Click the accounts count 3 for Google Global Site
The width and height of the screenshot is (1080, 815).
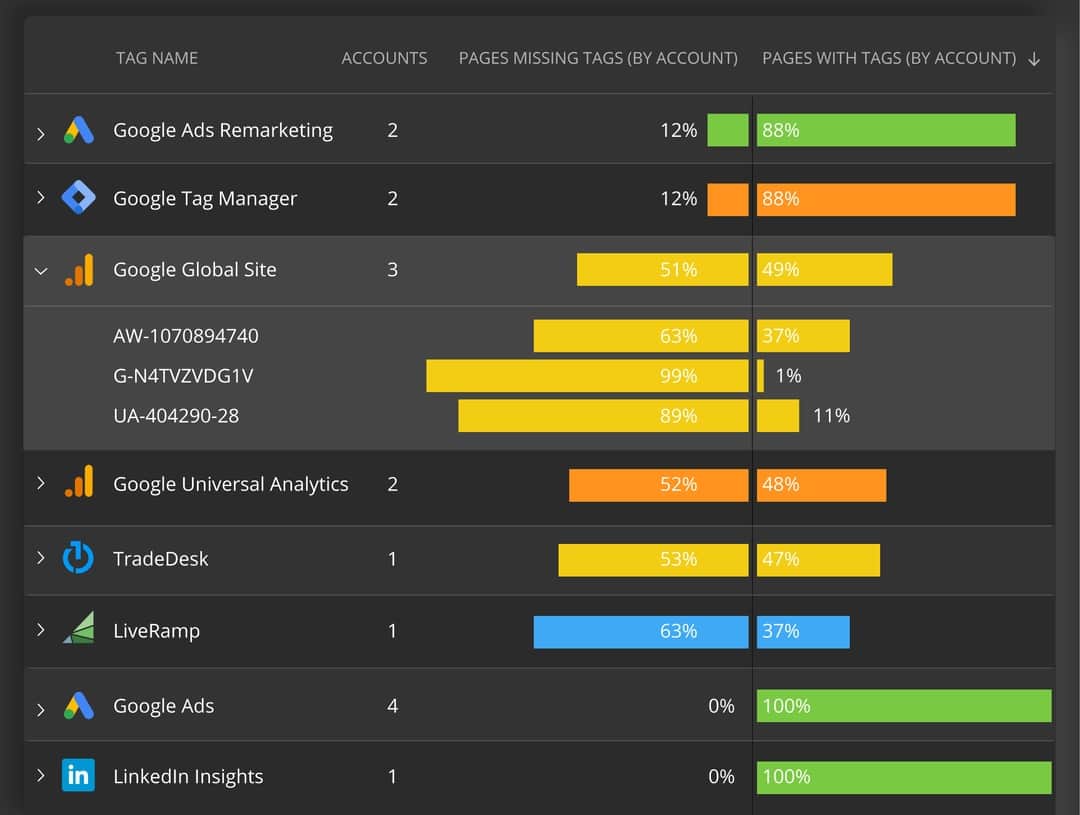[x=393, y=269]
